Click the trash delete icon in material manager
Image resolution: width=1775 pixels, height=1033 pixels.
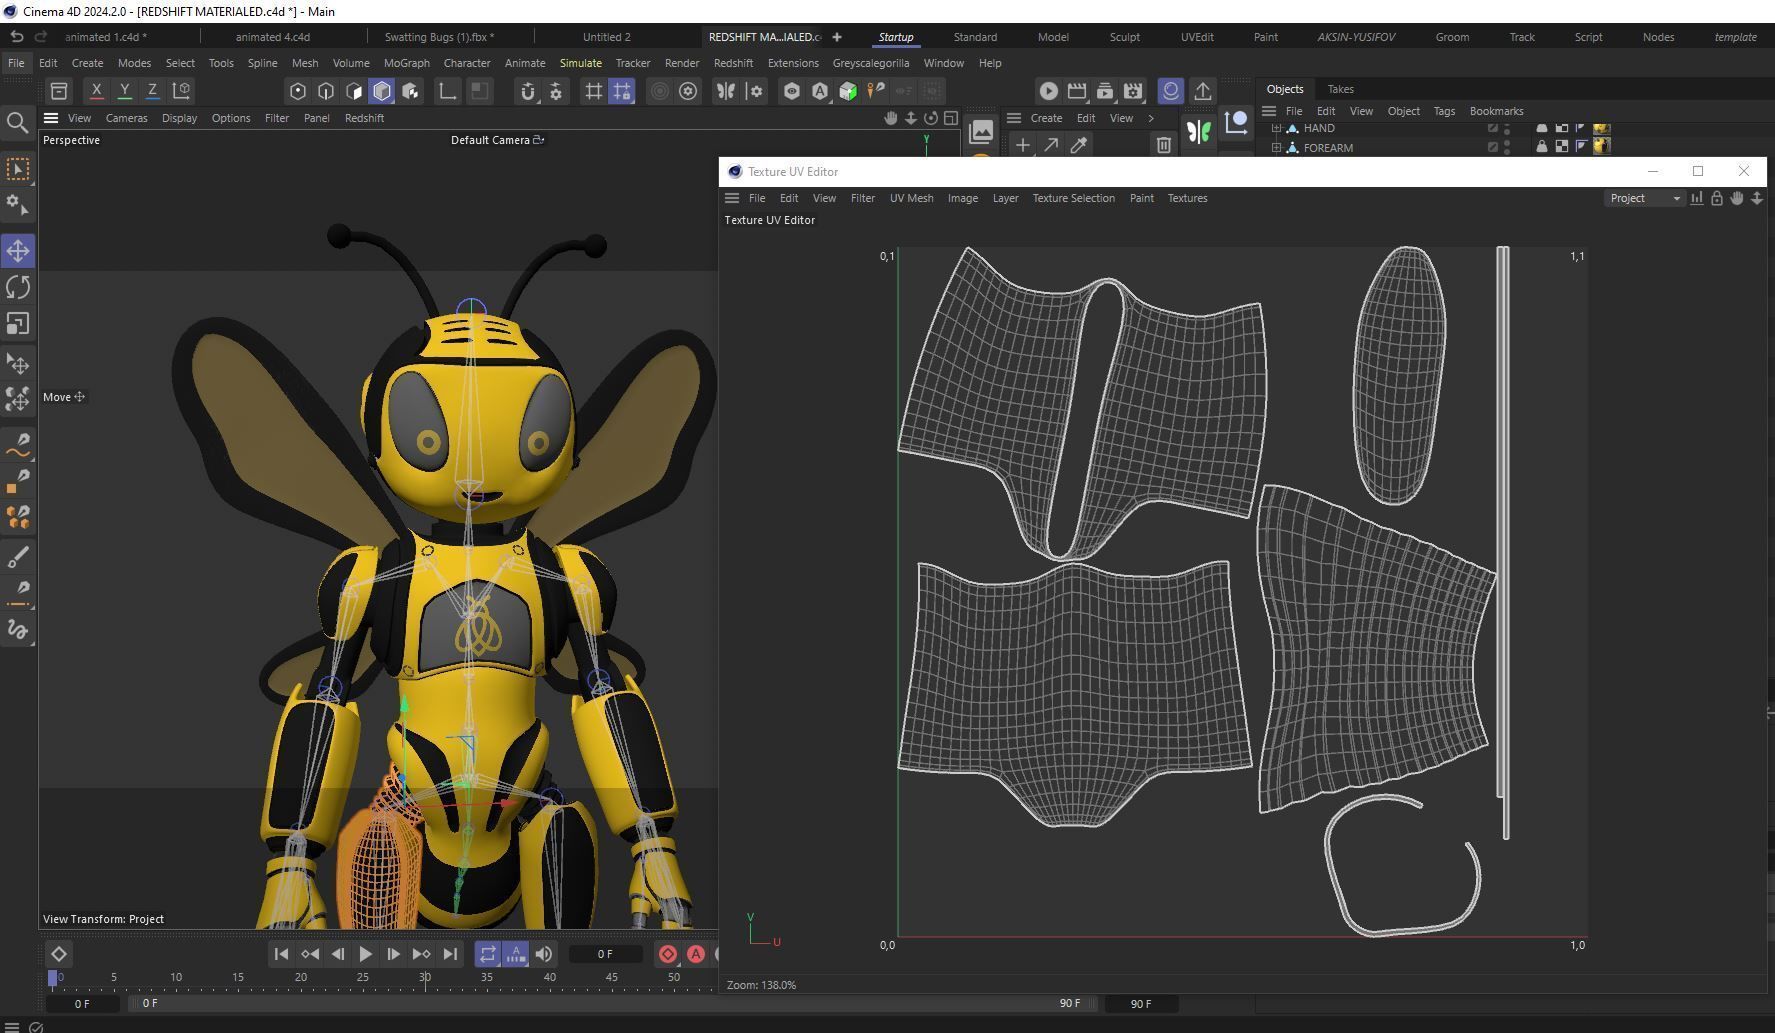click(x=1164, y=146)
